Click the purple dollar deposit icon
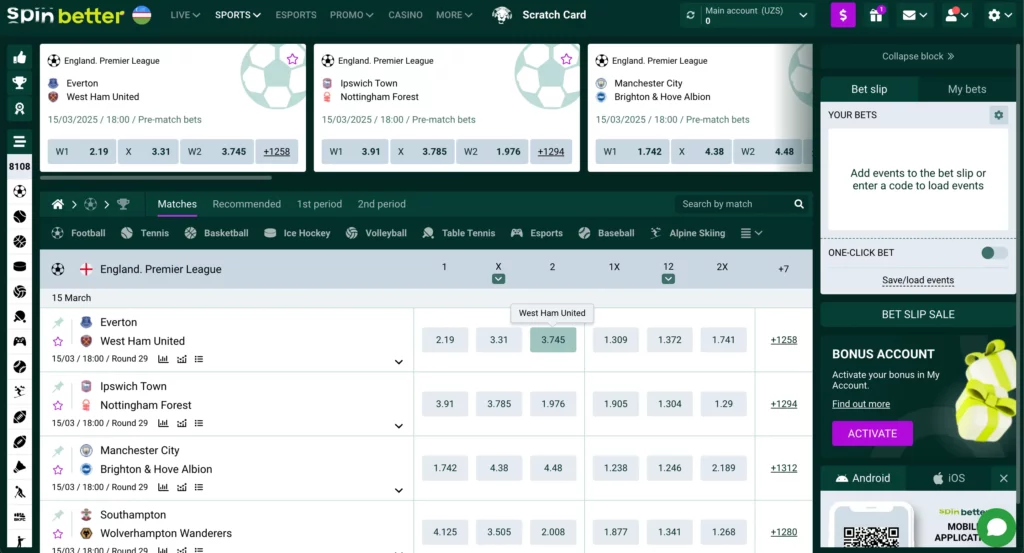 pyautogui.click(x=843, y=15)
